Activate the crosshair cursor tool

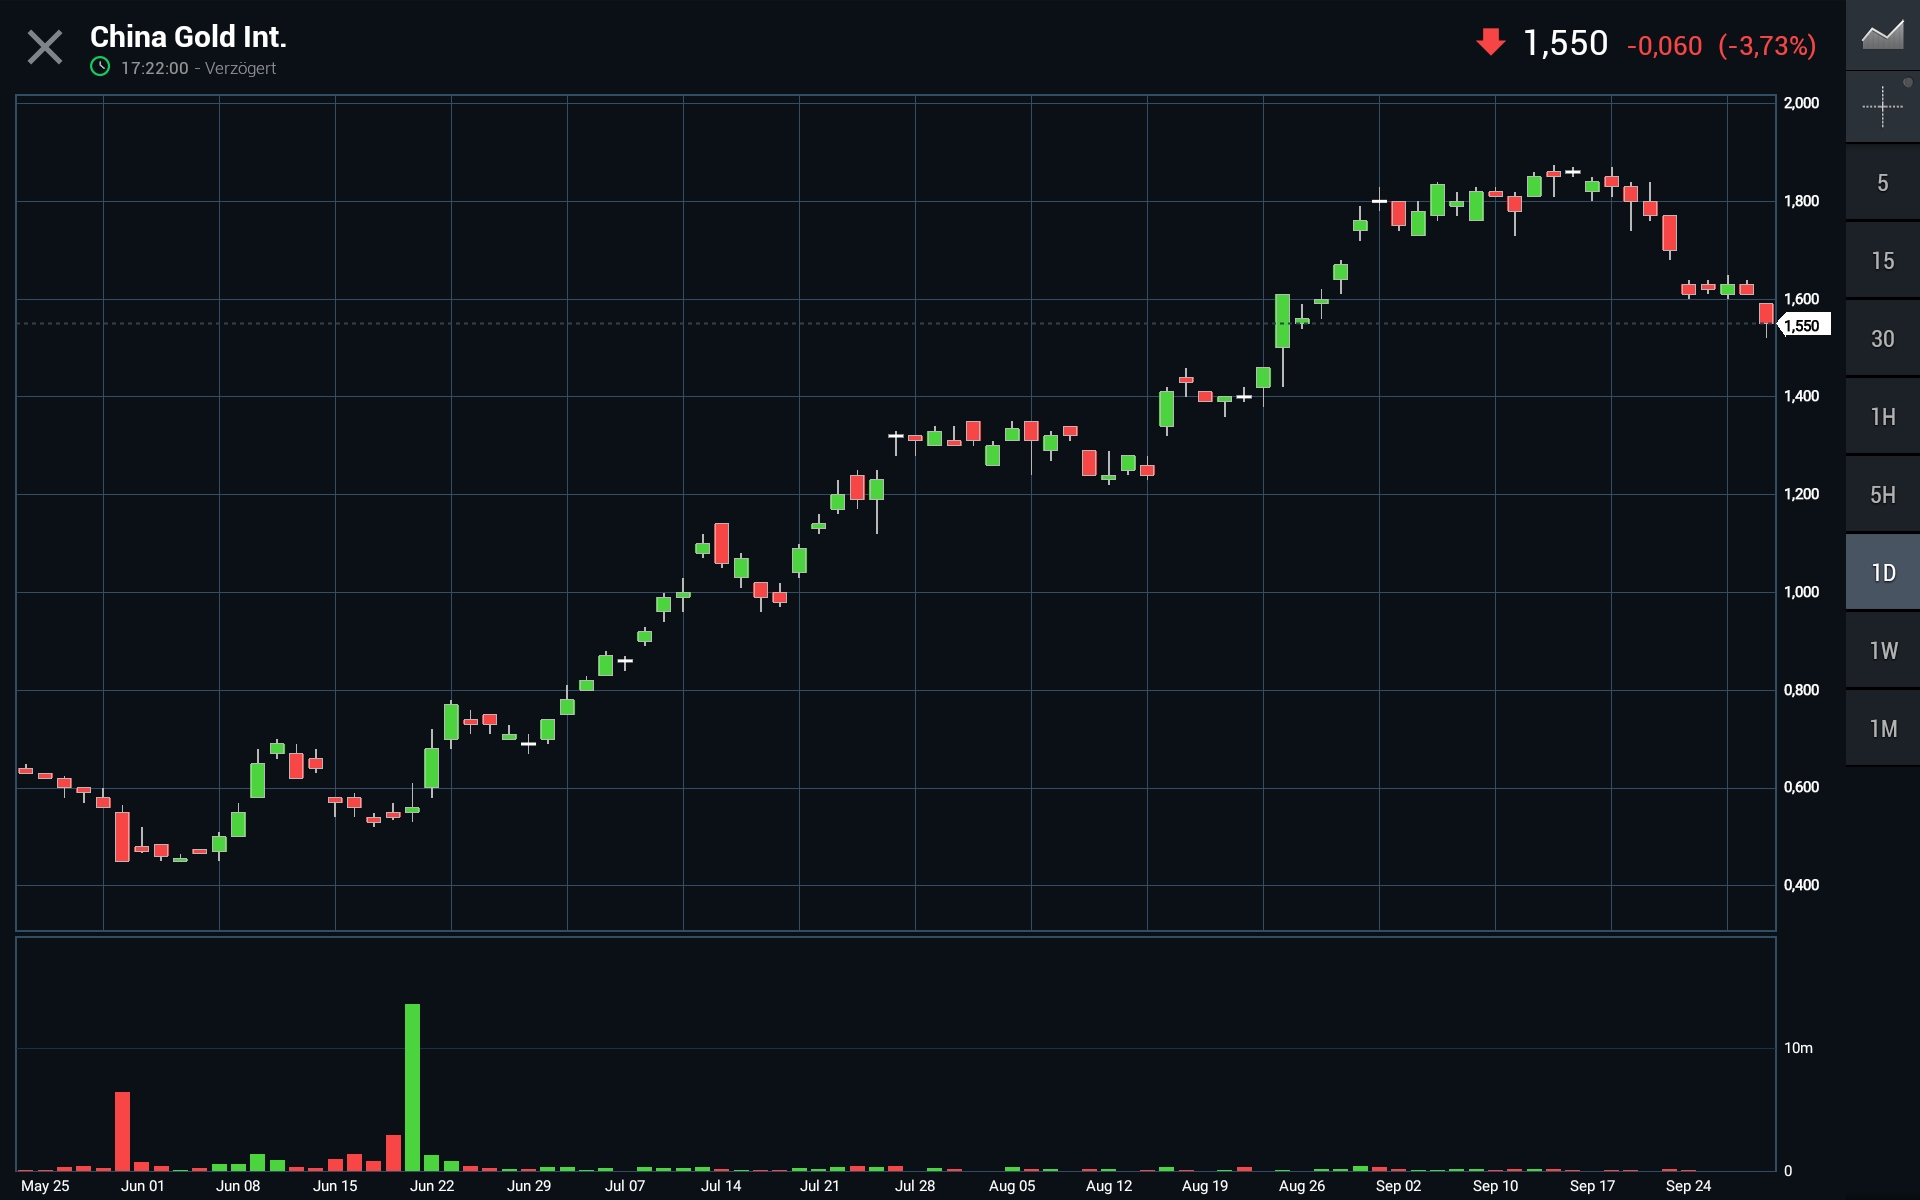1882,106
